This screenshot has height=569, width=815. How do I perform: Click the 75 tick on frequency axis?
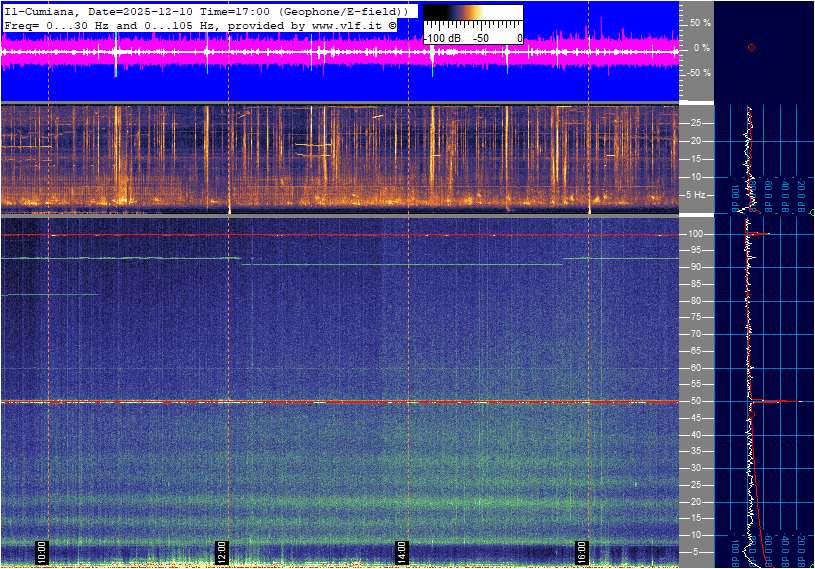(698, 317)
